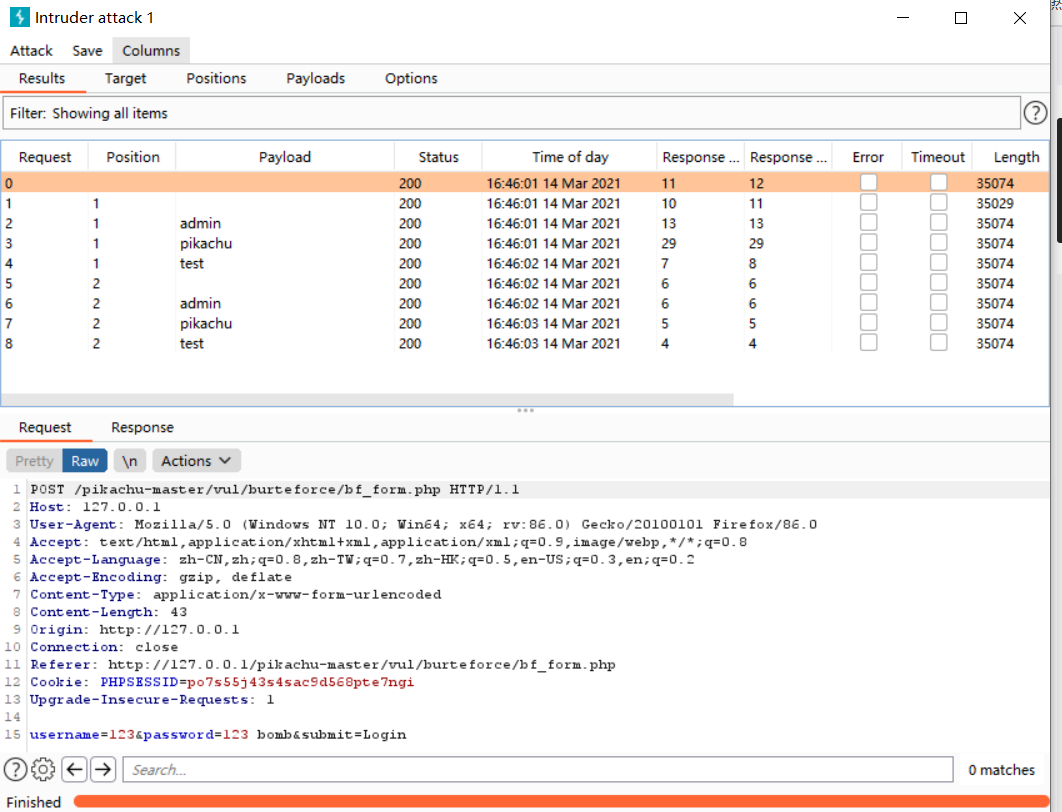Screen dimensions: 1062x812
Task: Switch to the Target tab
Action: click(125, 79)
